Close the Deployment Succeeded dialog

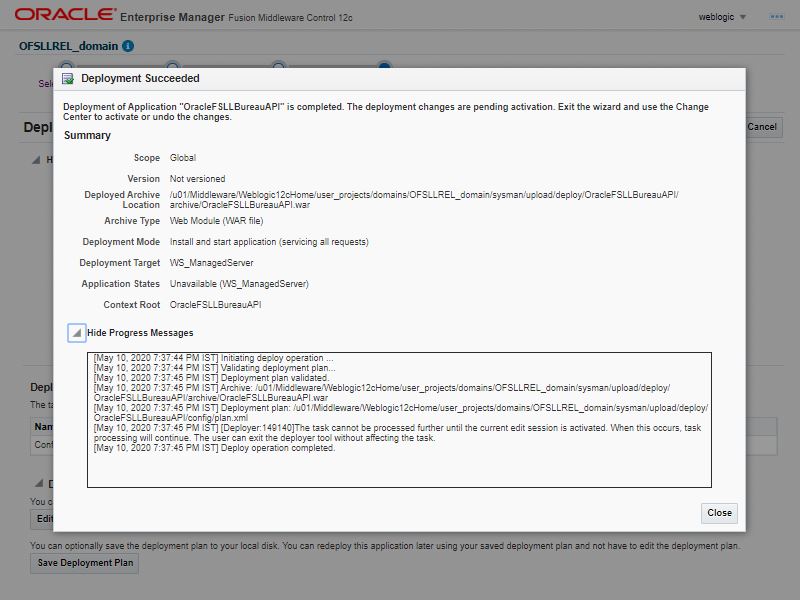(x=719, y=513)
